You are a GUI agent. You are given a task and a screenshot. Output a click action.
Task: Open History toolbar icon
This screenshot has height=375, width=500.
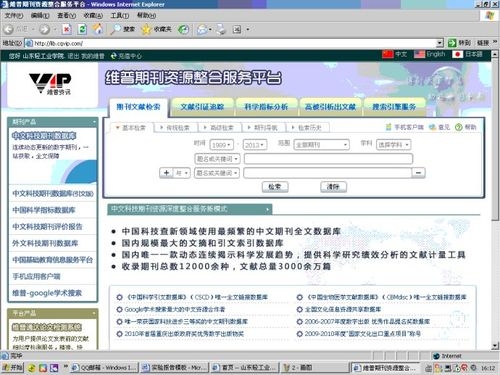pyautogui.click(x=183, y=30)
